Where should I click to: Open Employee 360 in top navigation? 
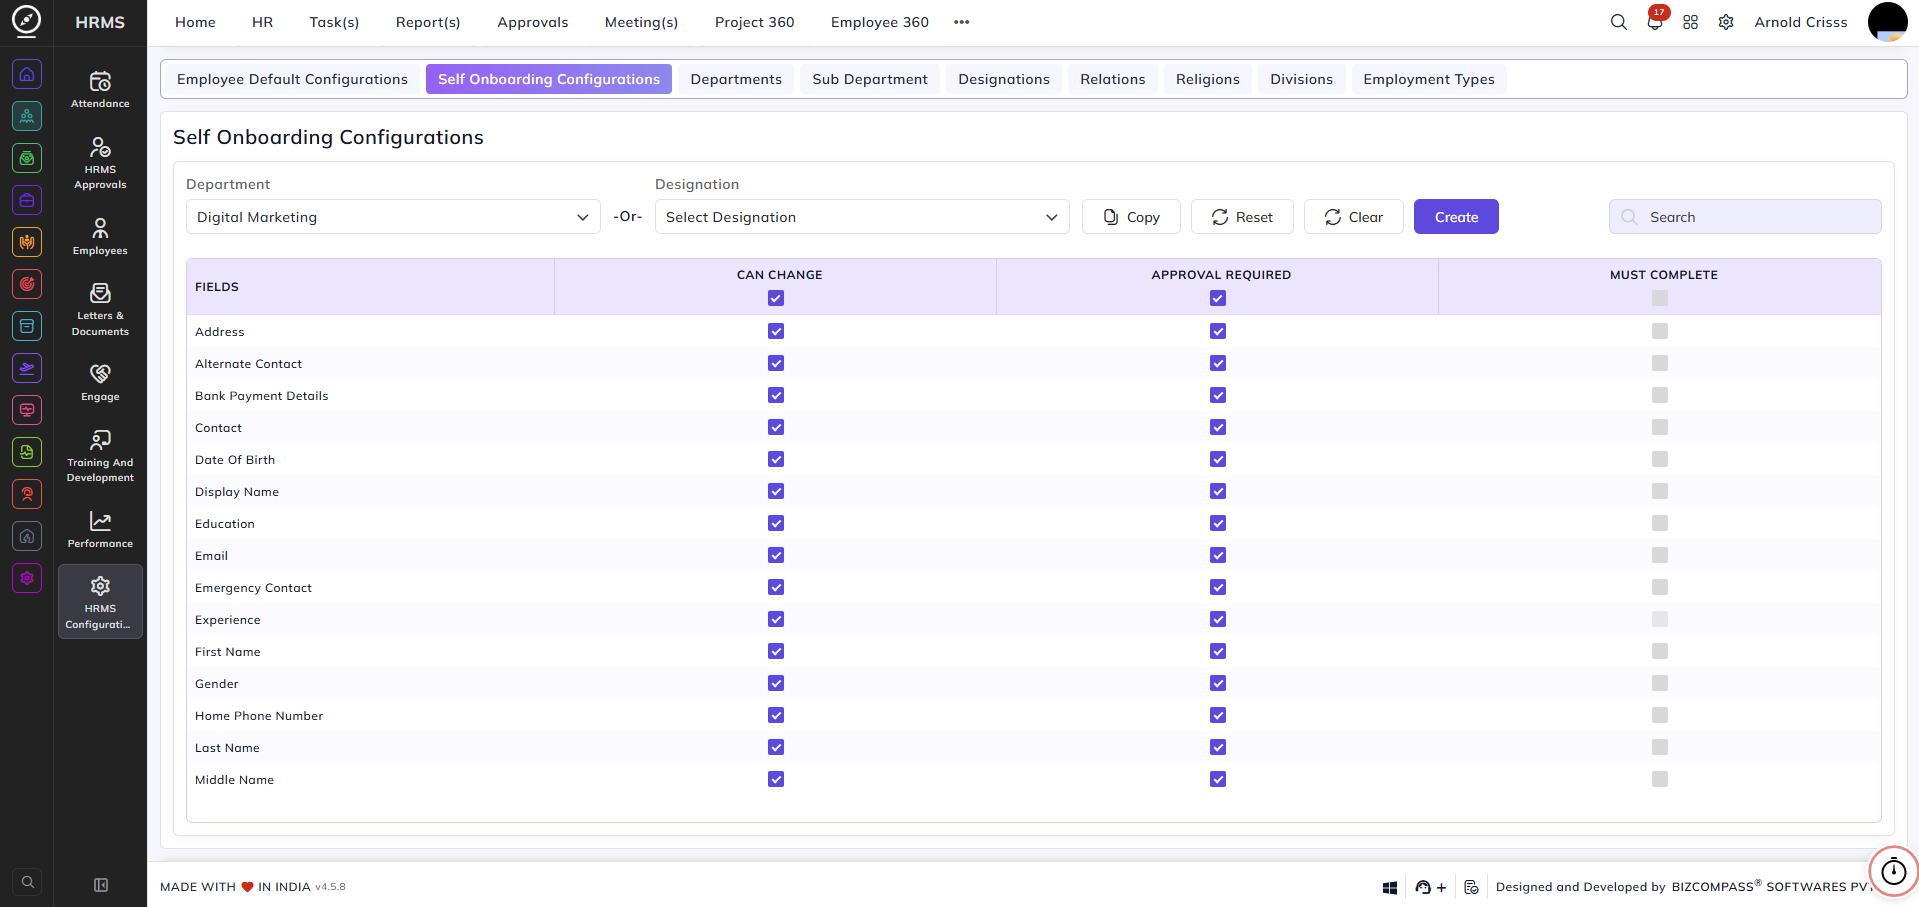(x=880, y=22)
